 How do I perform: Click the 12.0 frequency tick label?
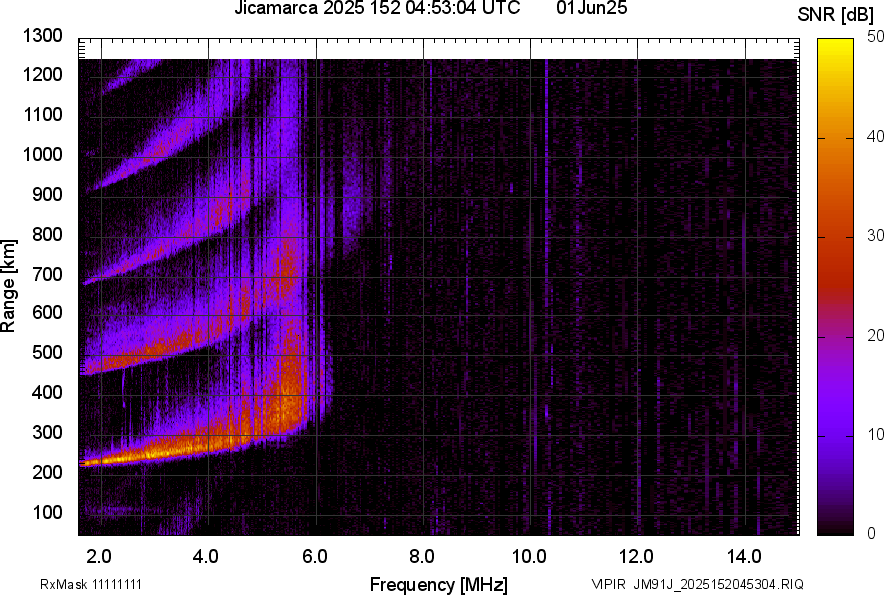pos(636,557)
